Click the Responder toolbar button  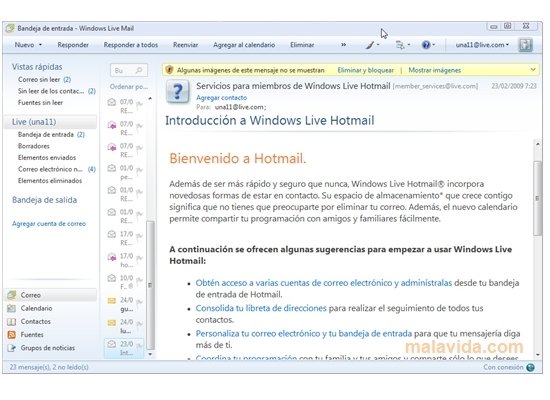coord(73,45)
